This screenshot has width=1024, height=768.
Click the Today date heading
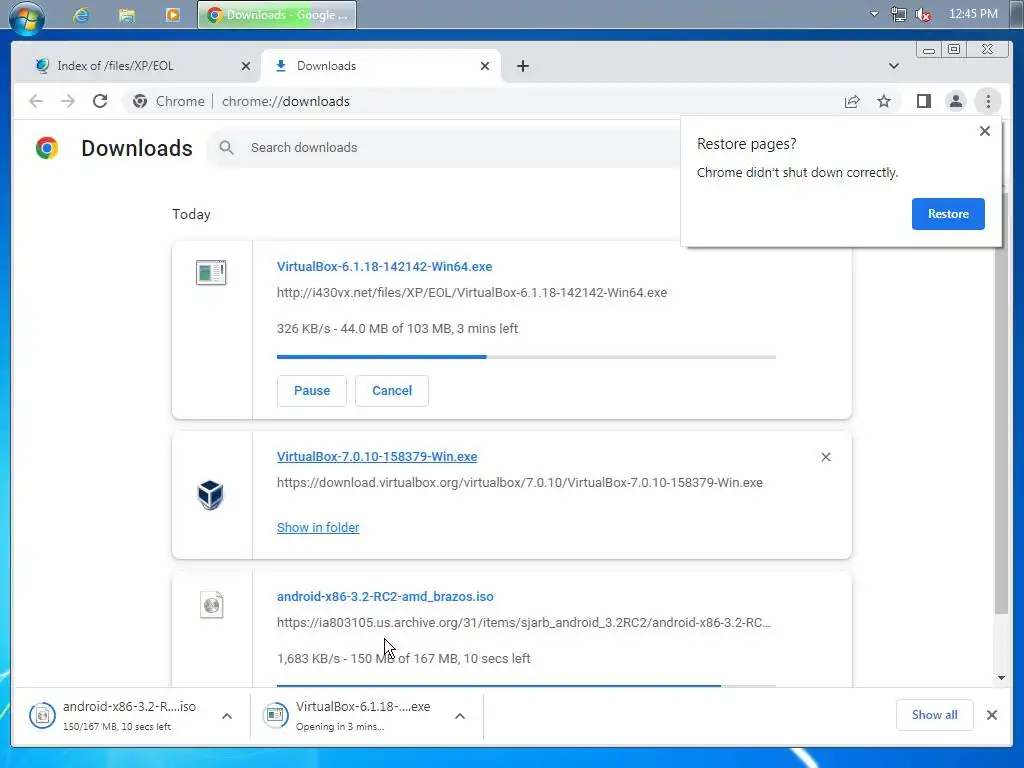coord(191,214)
